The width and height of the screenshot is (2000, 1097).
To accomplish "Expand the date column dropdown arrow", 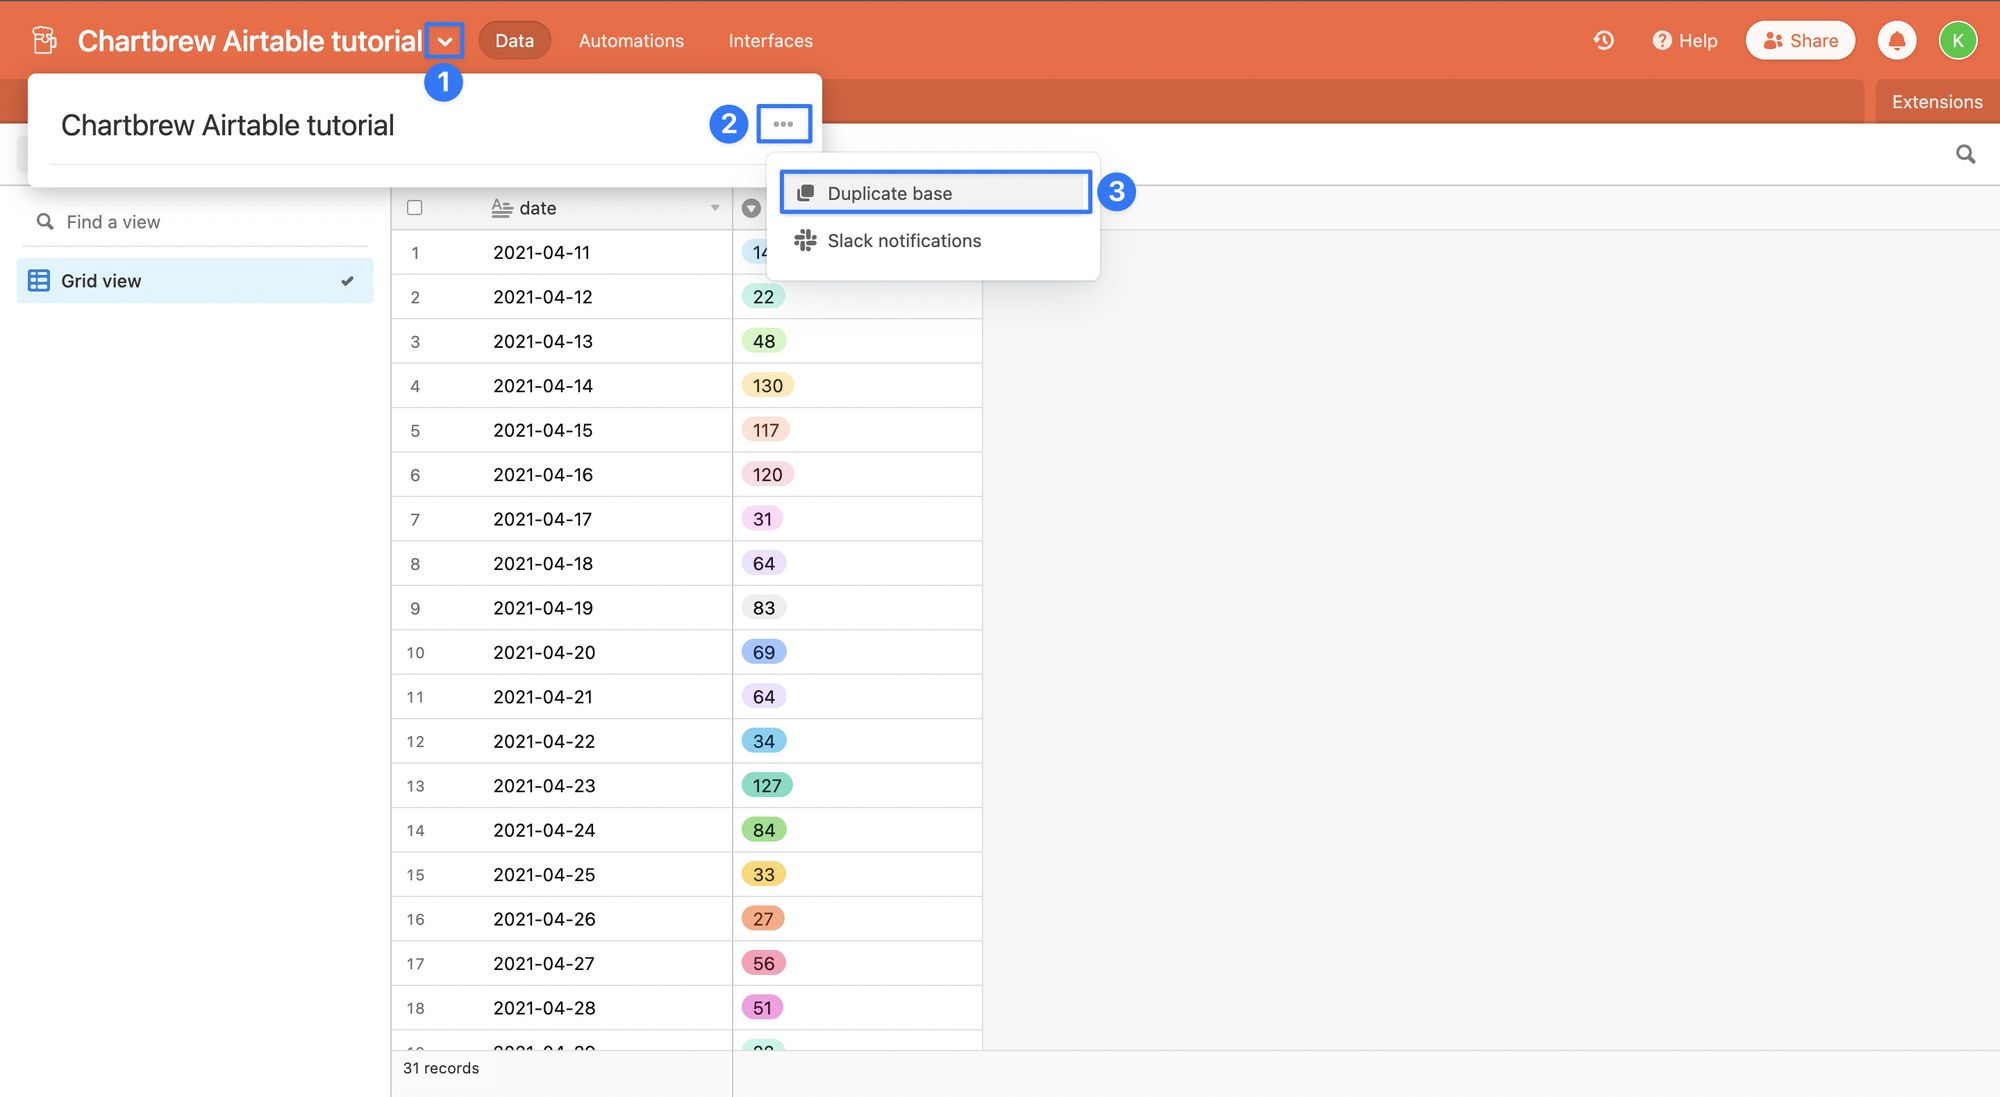I will coord(713,208).
